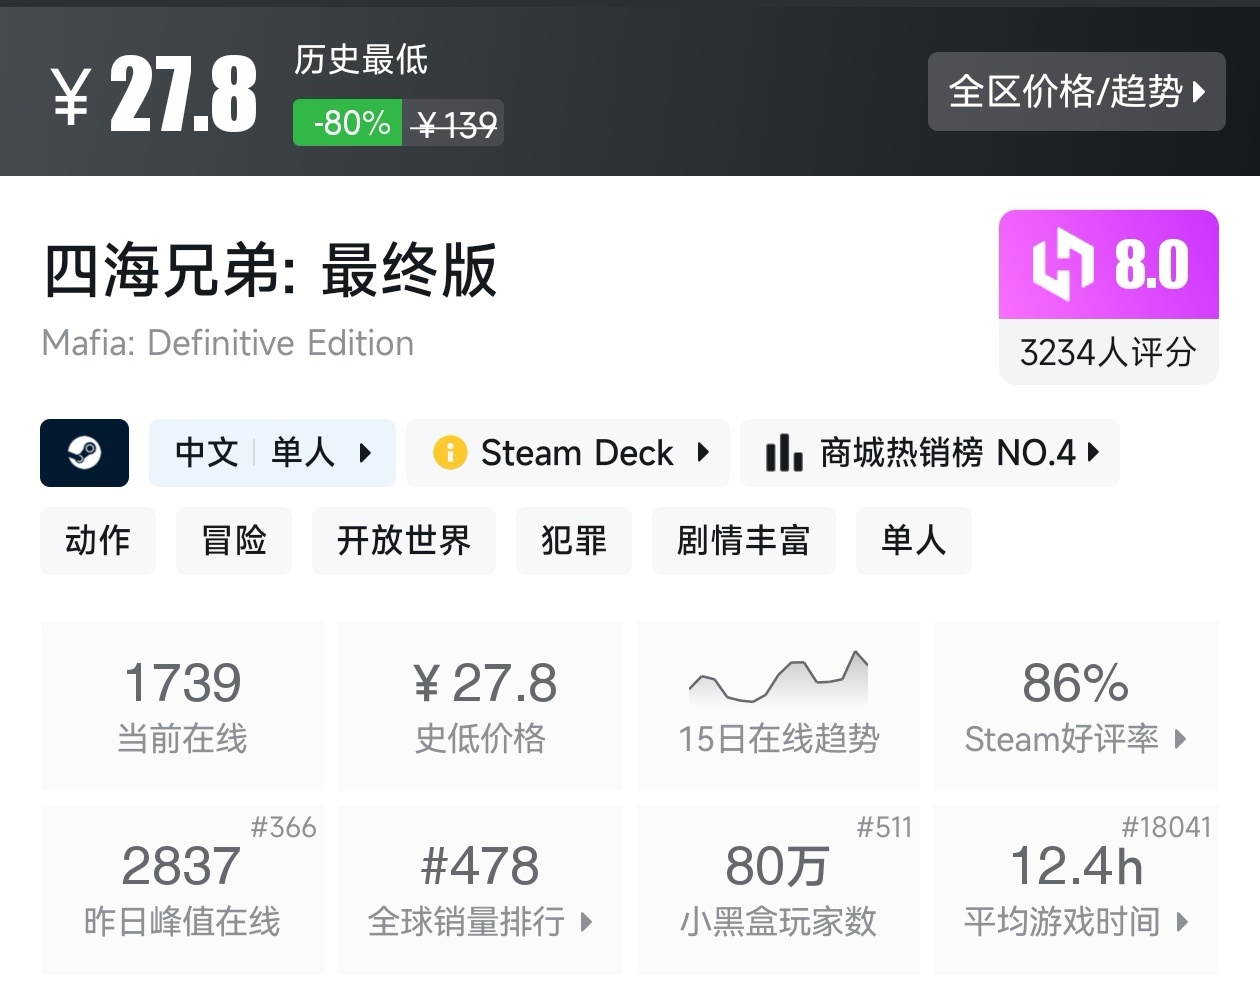The width and height of the screenshot is (1260, 984).
Task: Click the large ¥27.8 price in the header
Action: click(x=154, y=94)
